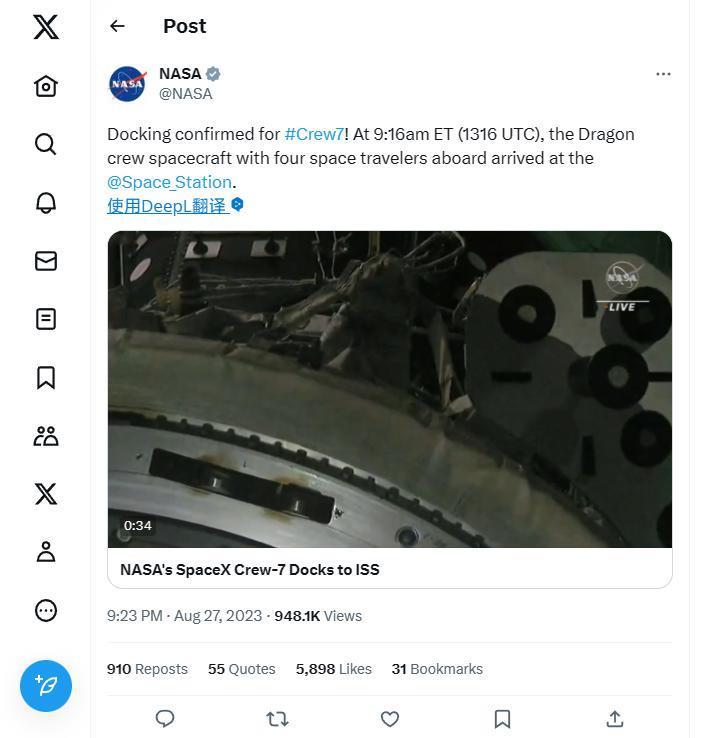
Task: Open the Profile person icon
Action: click(x=46, y=552)
